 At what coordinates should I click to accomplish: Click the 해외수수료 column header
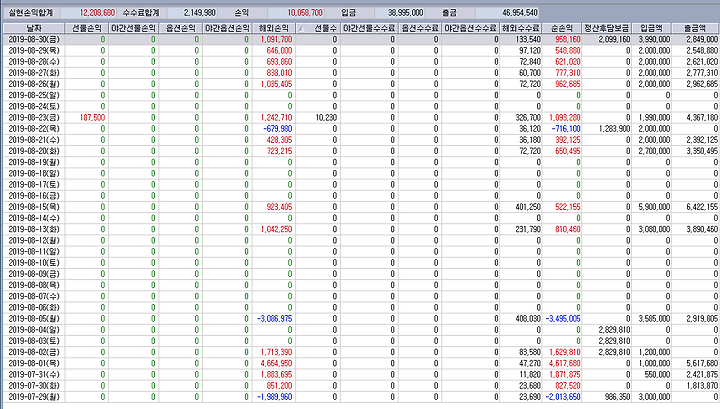[x=521, y=28]
